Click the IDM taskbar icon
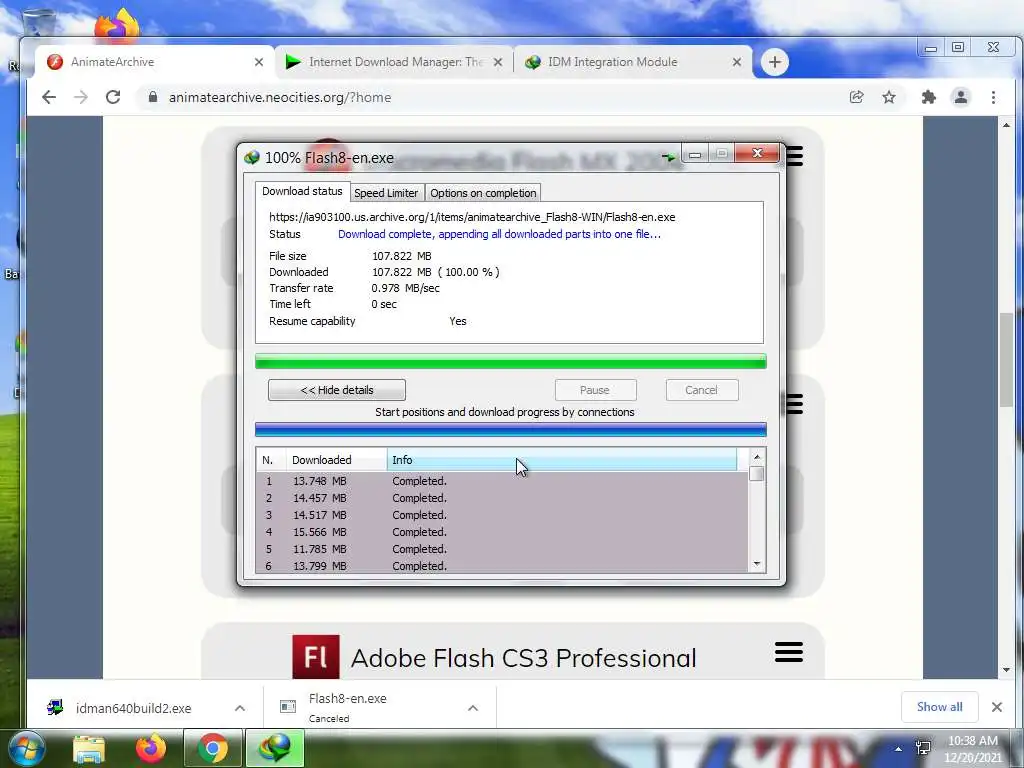The height and width of the screenshot is (768, 1024). pyautogui.click(x=274, y=748)
